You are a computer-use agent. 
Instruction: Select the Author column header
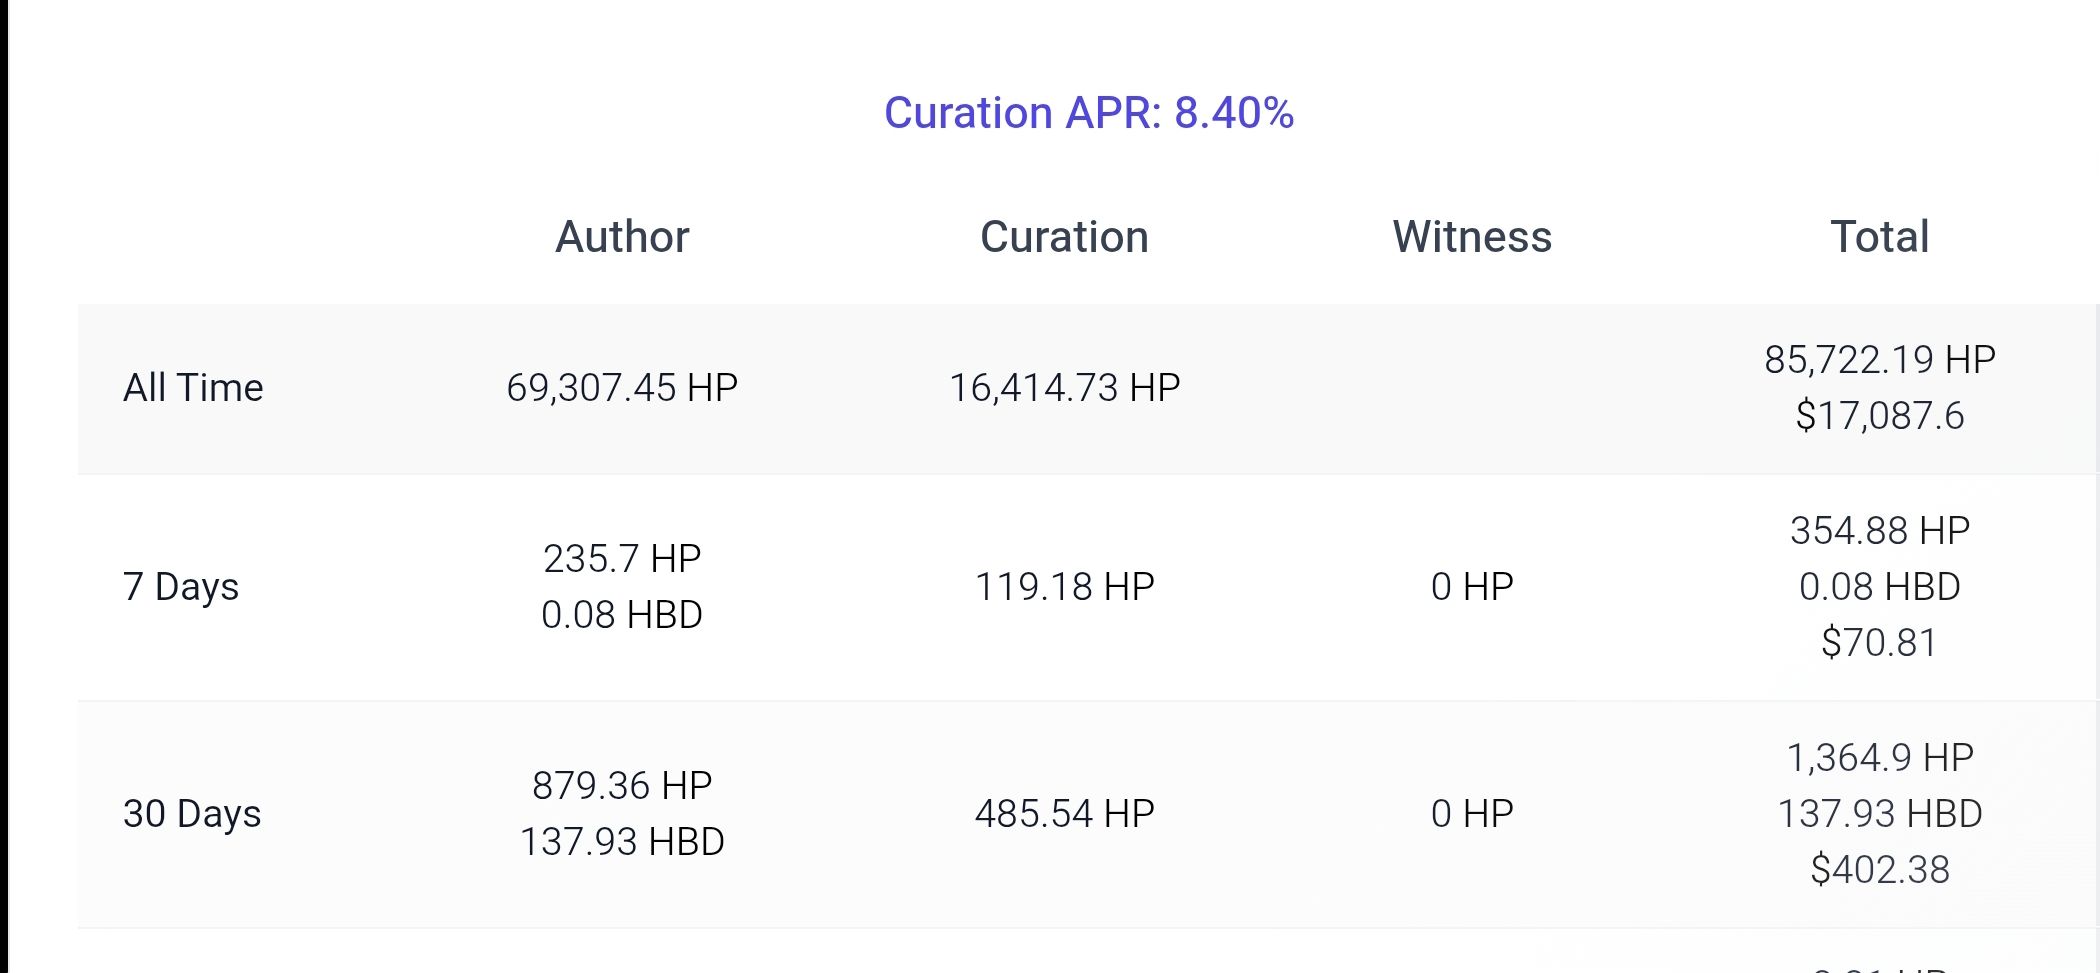click(x=622, y=237)
